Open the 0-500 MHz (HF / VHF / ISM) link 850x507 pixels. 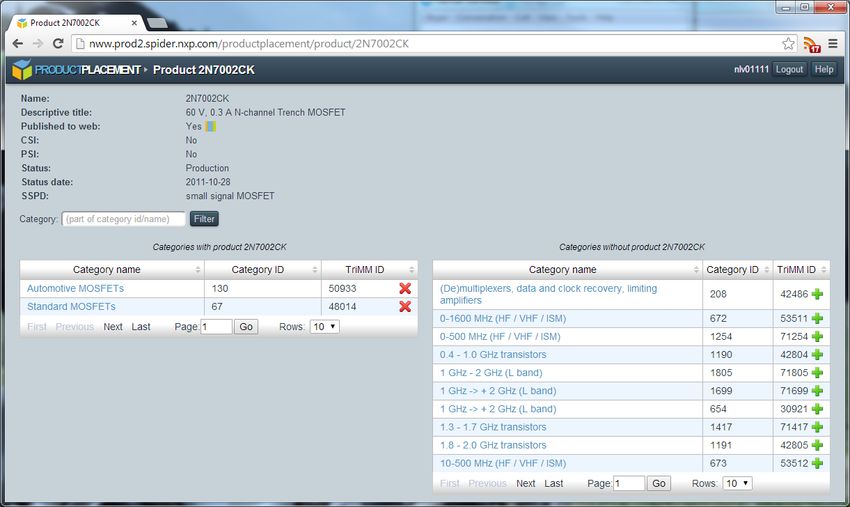tap(500, 336)
